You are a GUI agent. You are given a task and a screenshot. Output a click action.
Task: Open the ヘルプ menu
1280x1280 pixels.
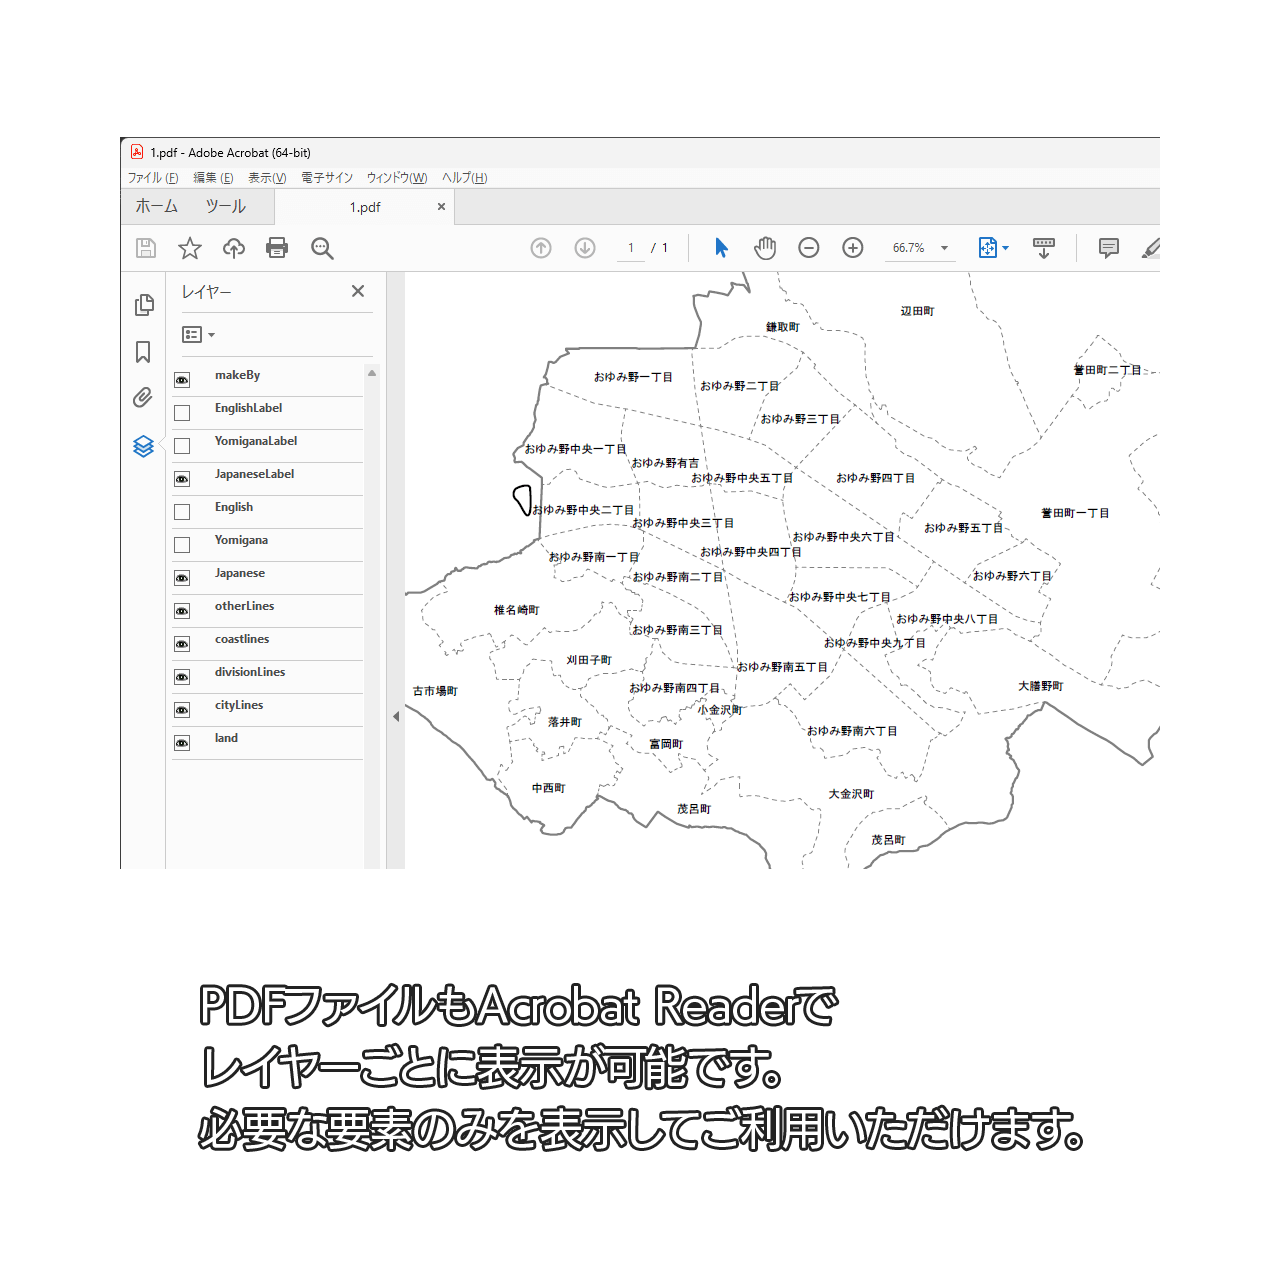[x=465, y=178]
